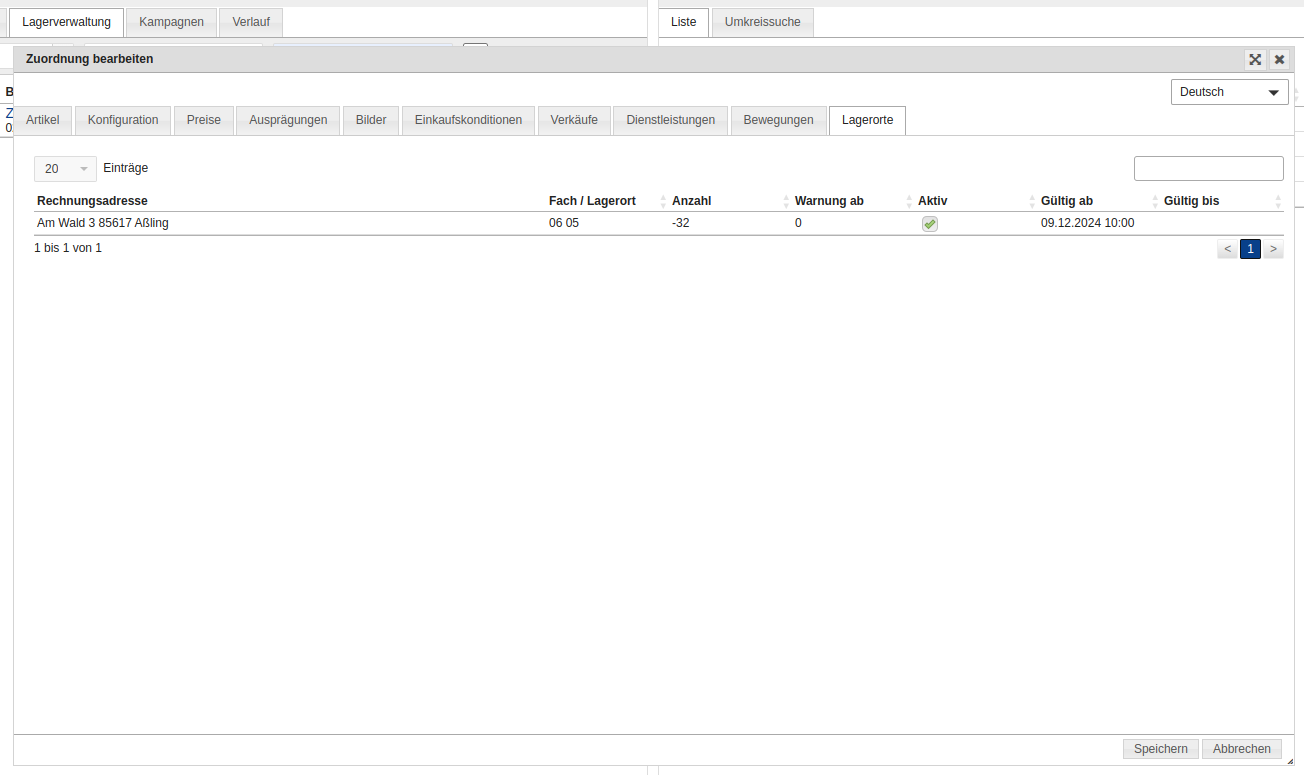Viewport: 1304px width, 775px height.
Task: Toggle the Aktiv checkmark for Am Wald
Action: [x=930, y=224]
